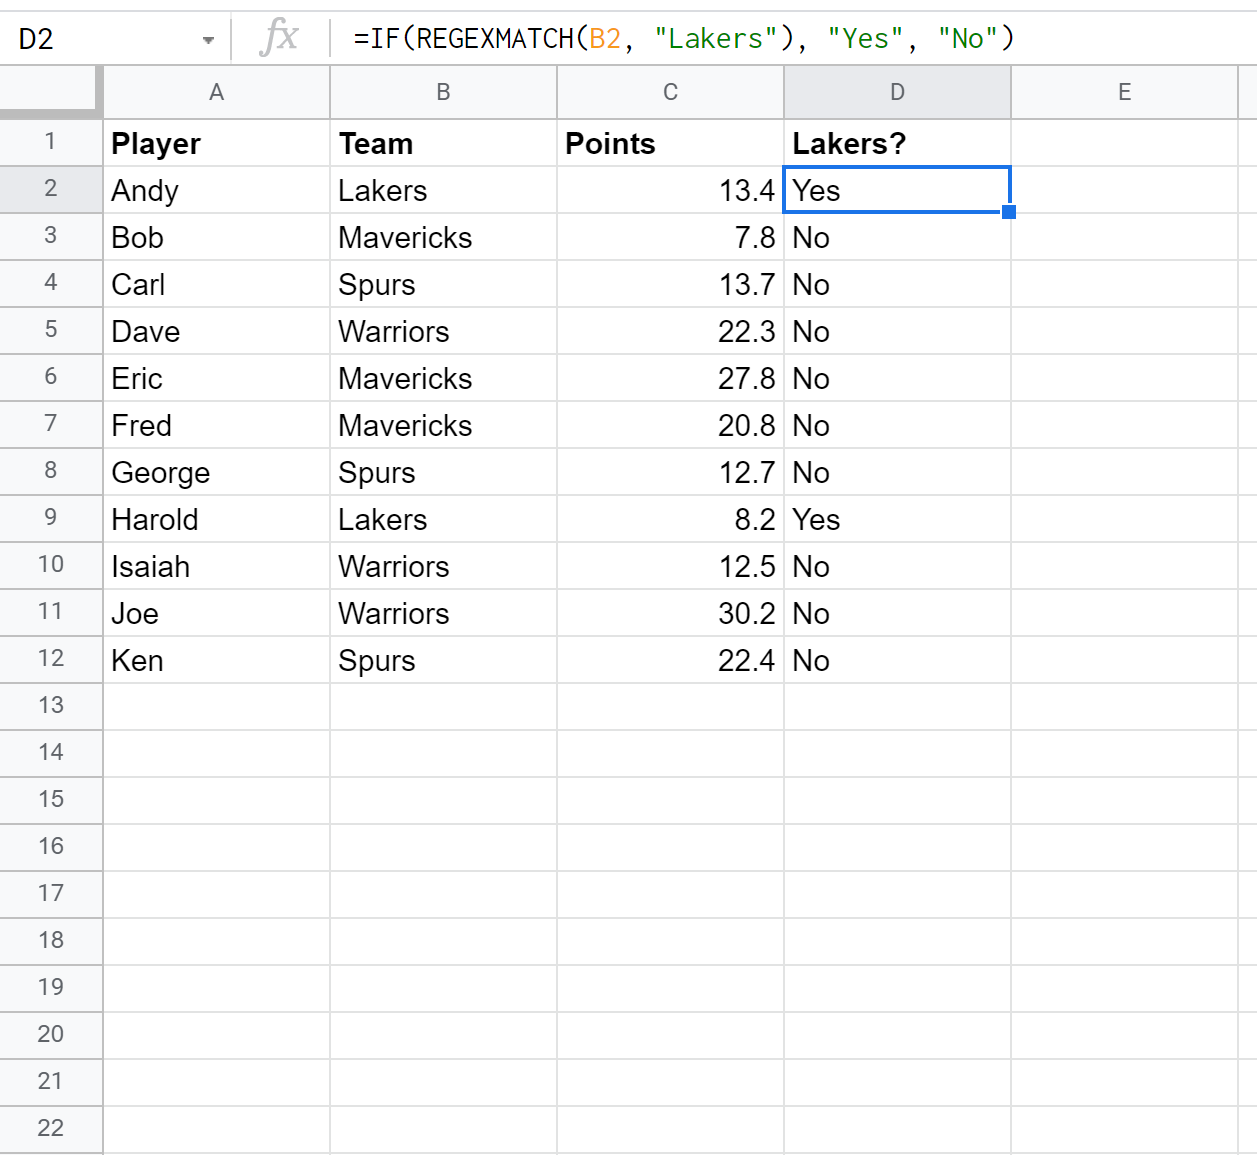The height and width of the screenshot is (1155, 1257).
Task: Select column header B
Action: click(443, 91)
